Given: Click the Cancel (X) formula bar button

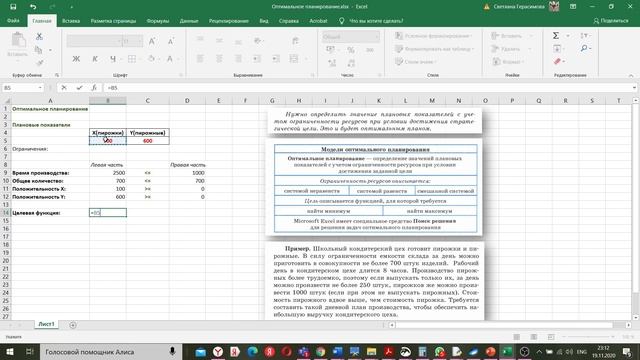Looking at the screenshot, I should pyautogui.click(x=64, y=88).
